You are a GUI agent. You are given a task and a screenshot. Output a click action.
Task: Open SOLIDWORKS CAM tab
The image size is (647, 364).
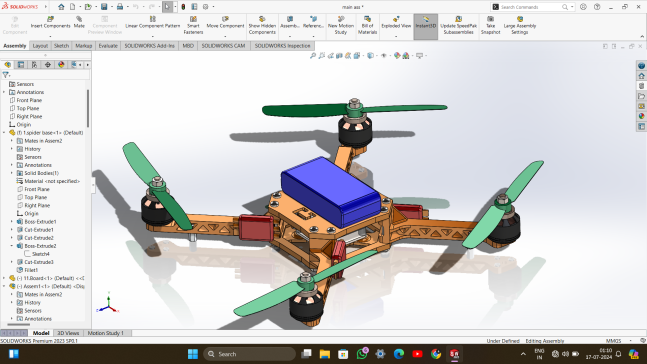(223, 46)
